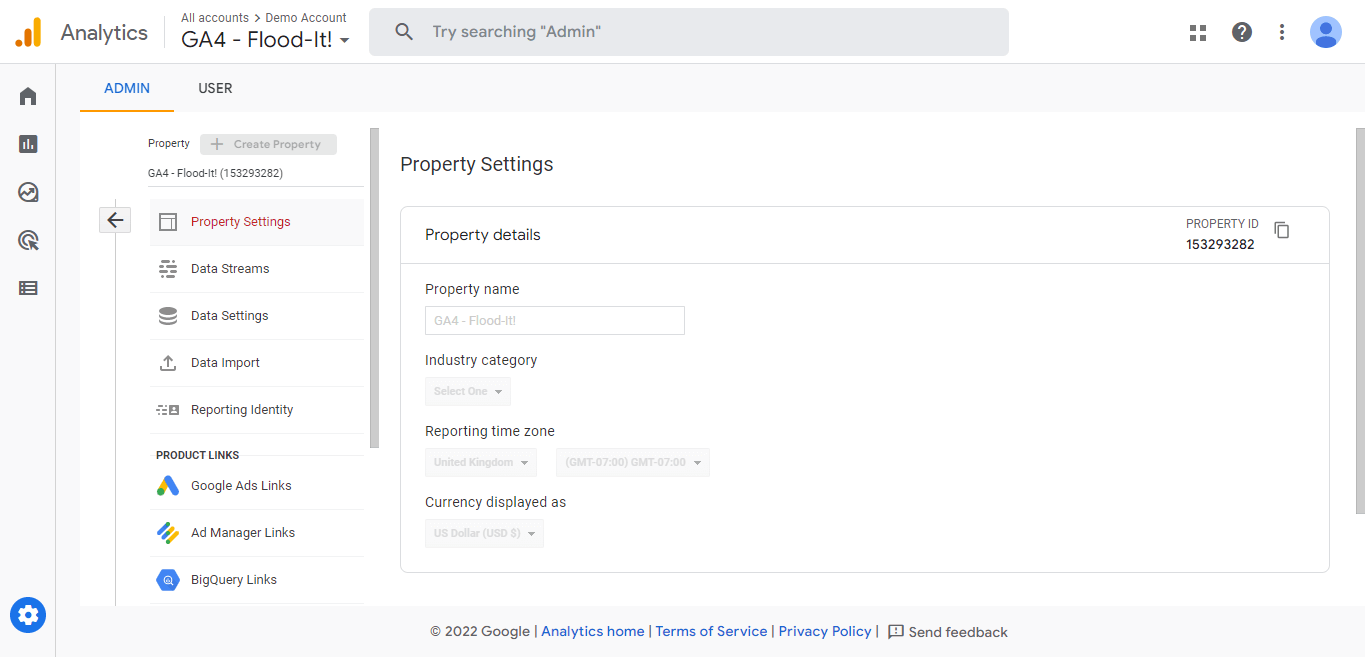Open the Configure table icon in sidebar
Image resolution: width=1365 pixels, height=657 pixels.
[x=28, y=288]
